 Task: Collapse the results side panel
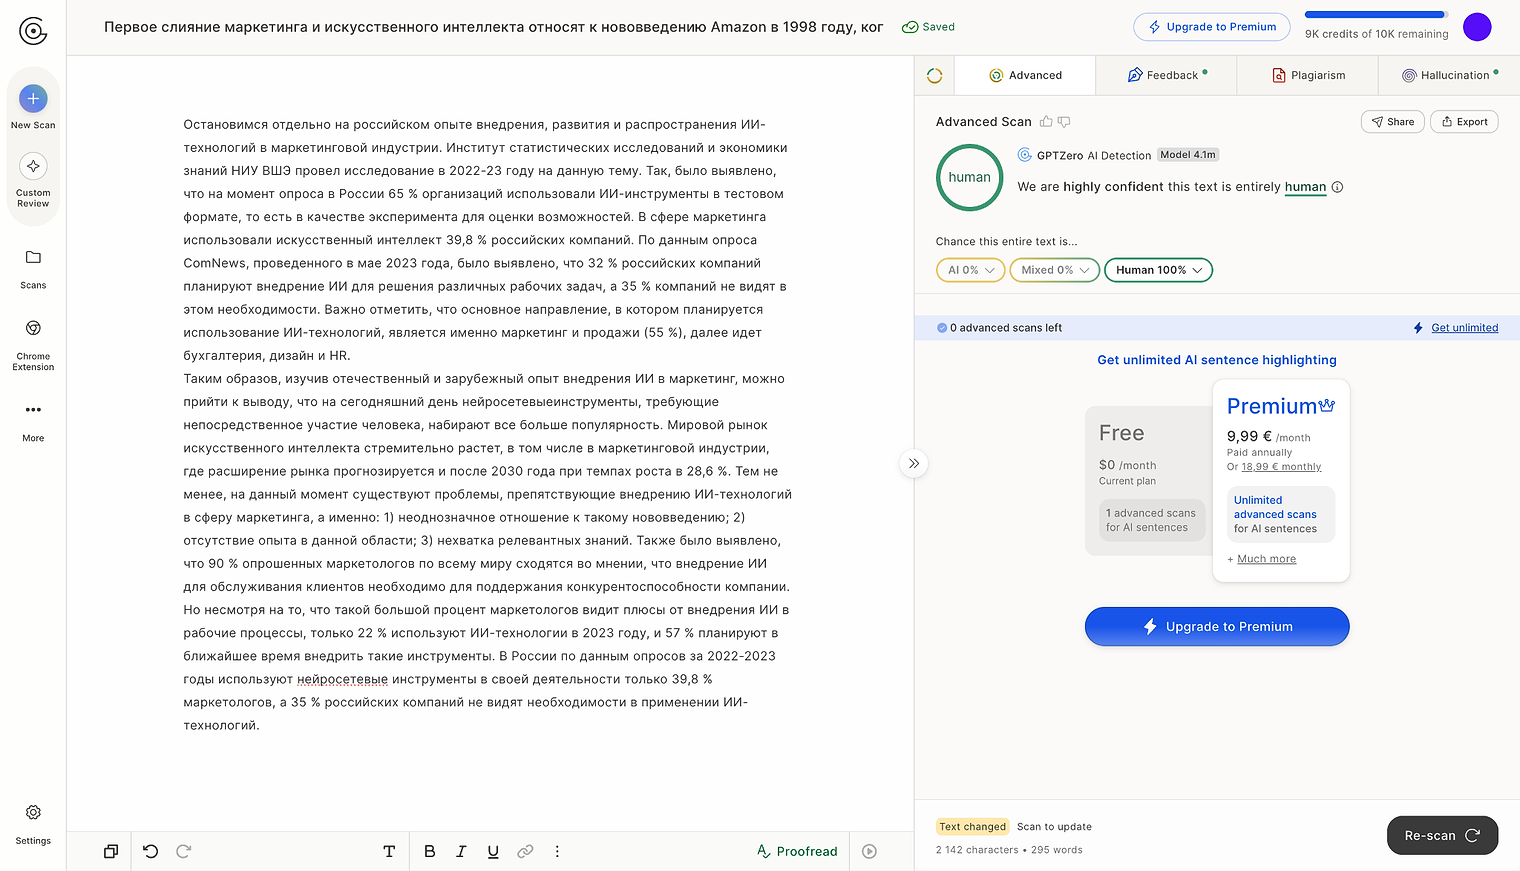(x=914, y=463)
